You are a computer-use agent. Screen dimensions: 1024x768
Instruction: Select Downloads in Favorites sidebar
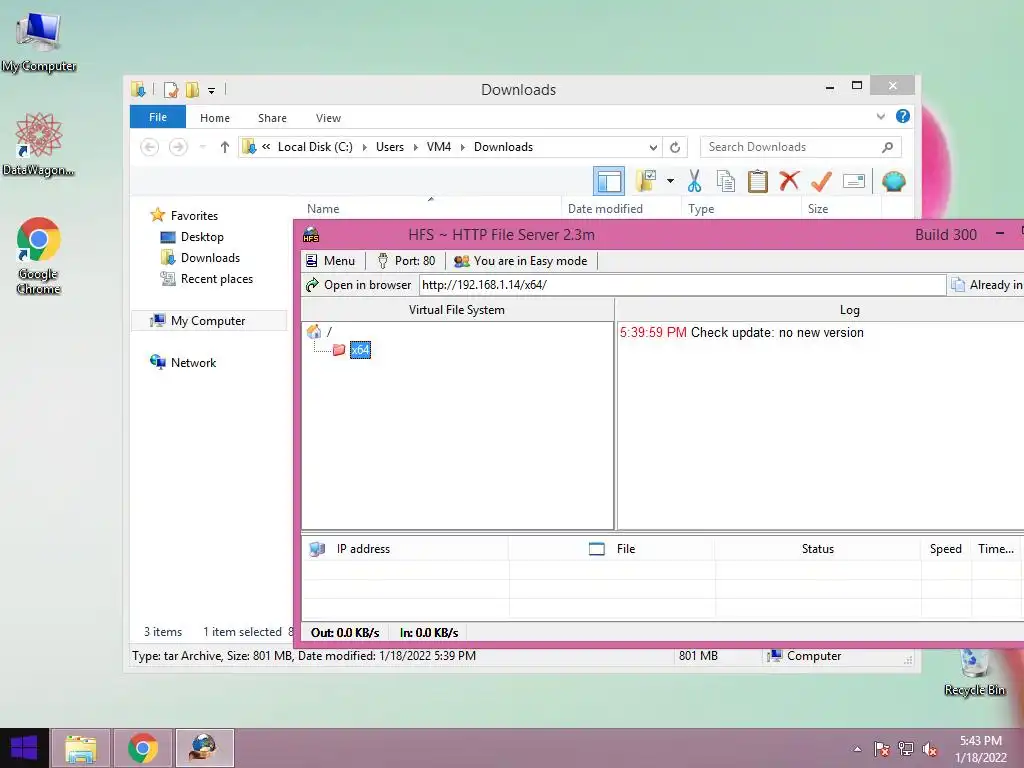point(210,257)
